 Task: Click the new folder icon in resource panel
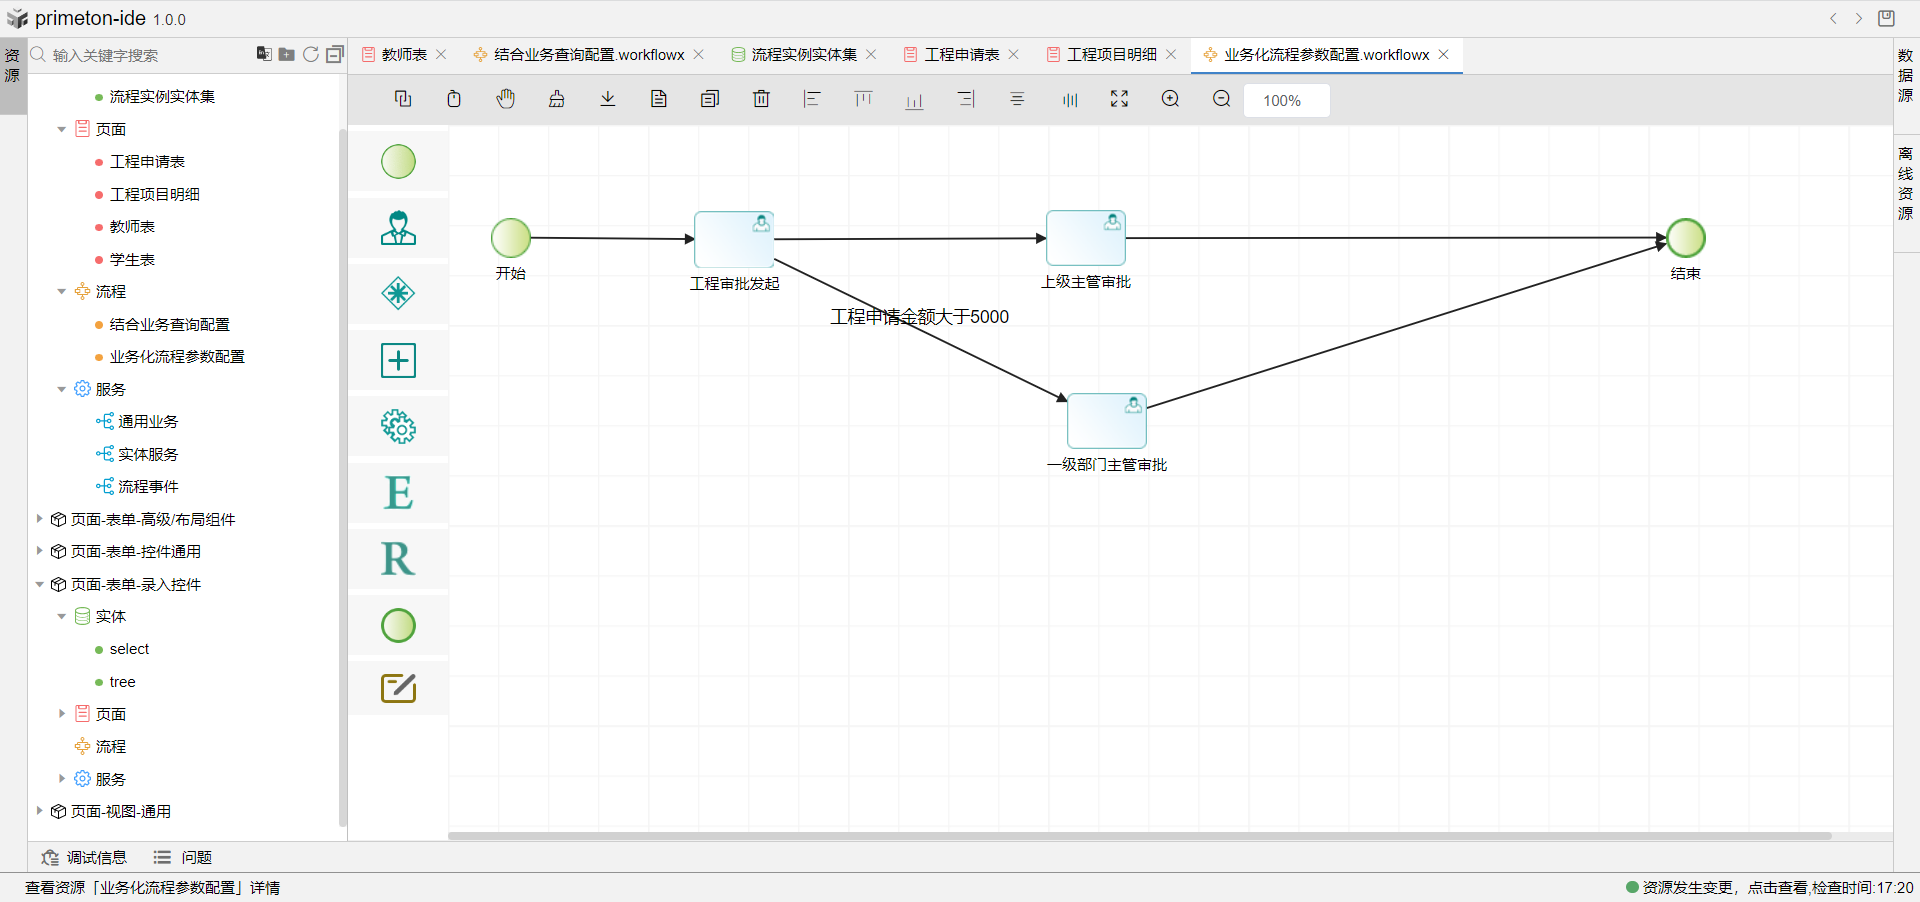coord(287,54)
